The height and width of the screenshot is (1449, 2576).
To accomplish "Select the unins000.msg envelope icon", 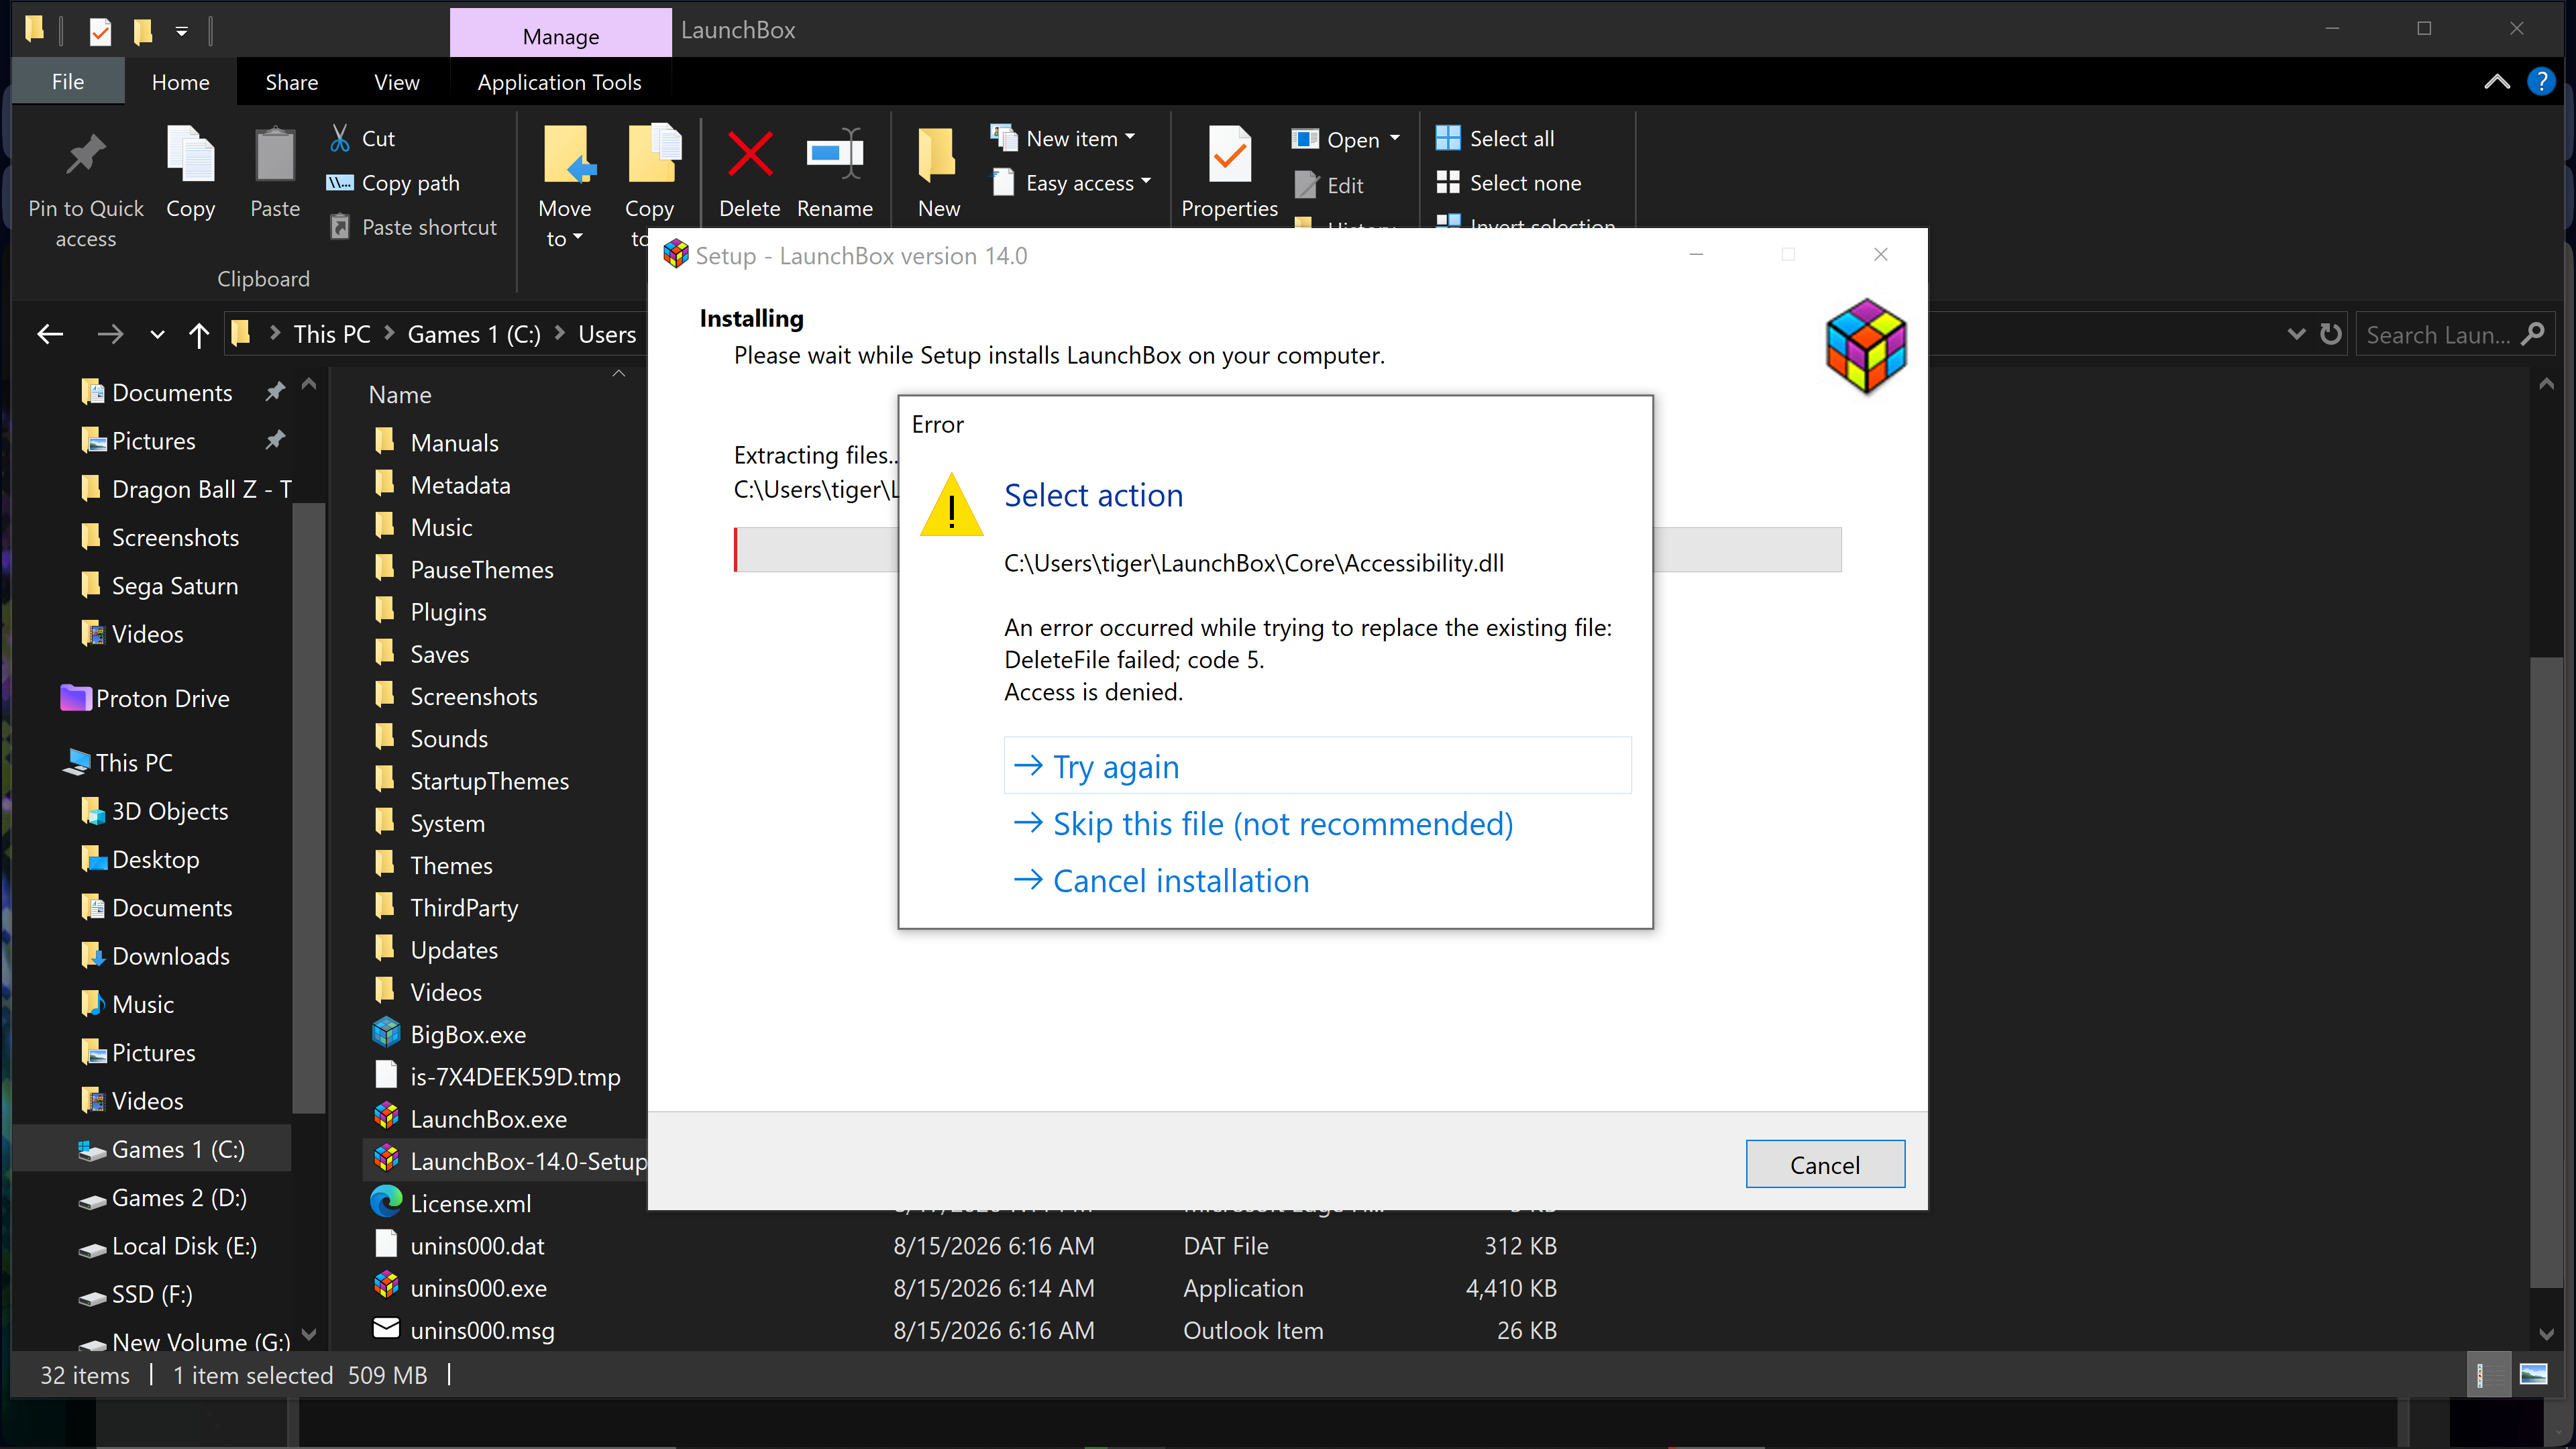I will coord(386,1328).
